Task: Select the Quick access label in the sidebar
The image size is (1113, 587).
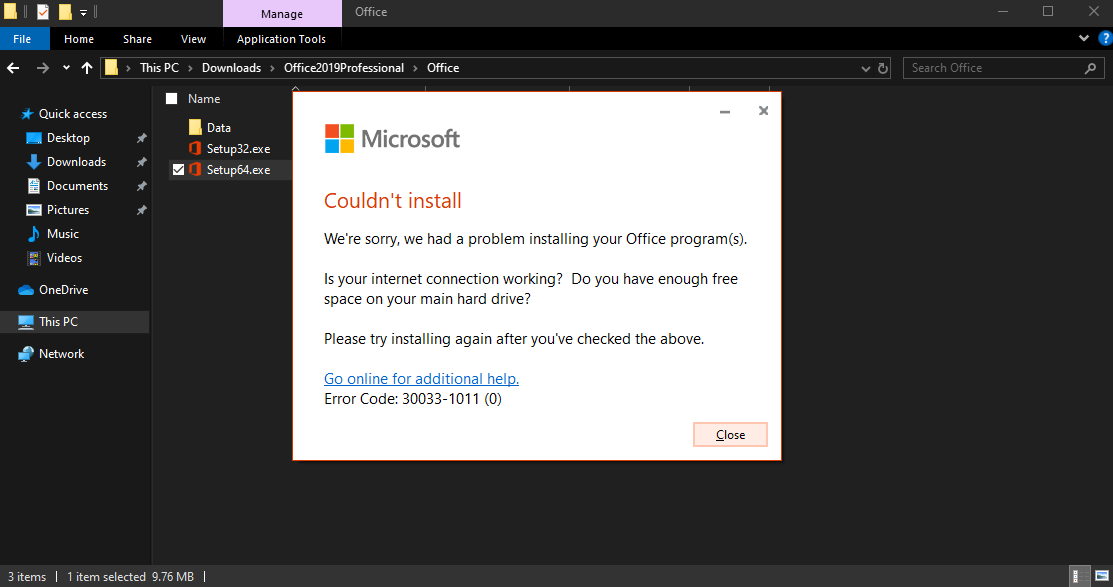Action: (72, 114)
